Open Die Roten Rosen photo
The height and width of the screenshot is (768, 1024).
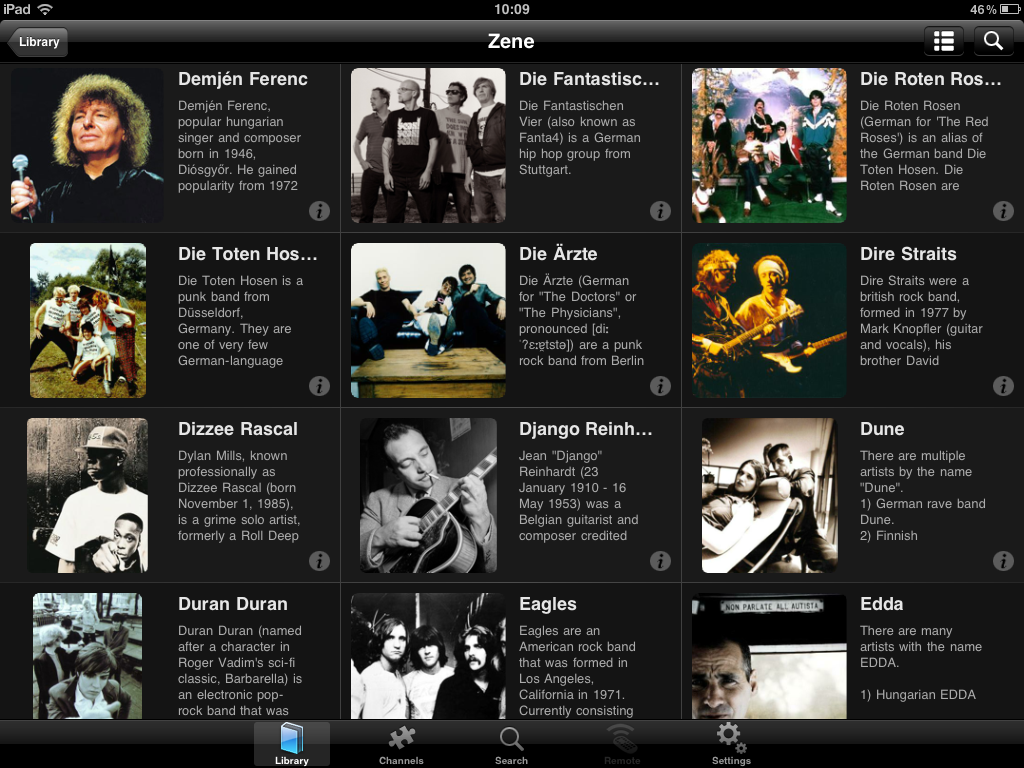coord(769,146)
